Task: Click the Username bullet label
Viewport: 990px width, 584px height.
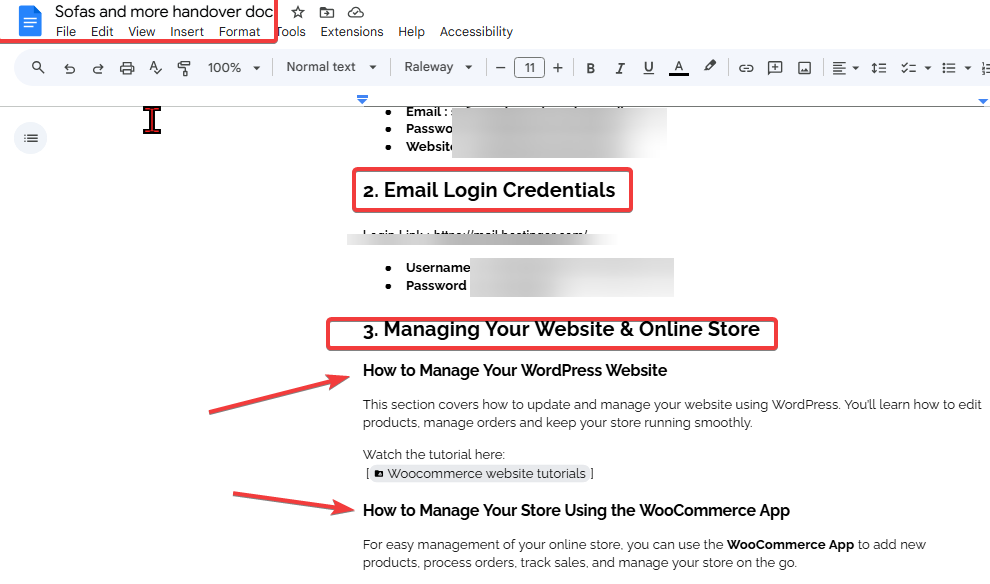Action: pyautogui.click(x=438, y=268)
